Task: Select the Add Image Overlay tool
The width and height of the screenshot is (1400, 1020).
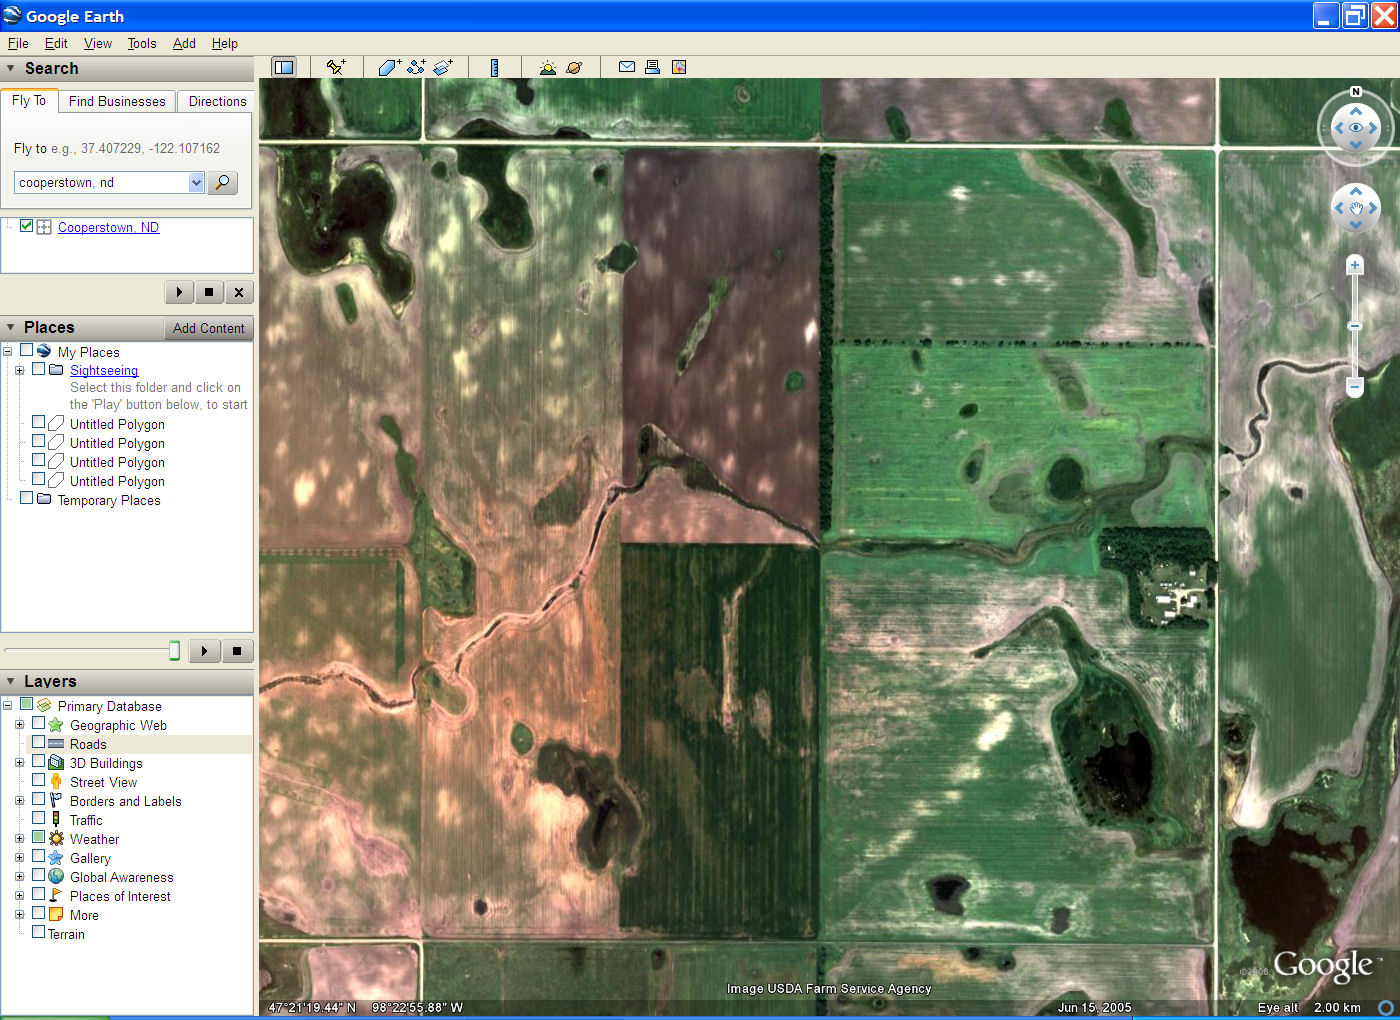Action: tap(443, 67)
